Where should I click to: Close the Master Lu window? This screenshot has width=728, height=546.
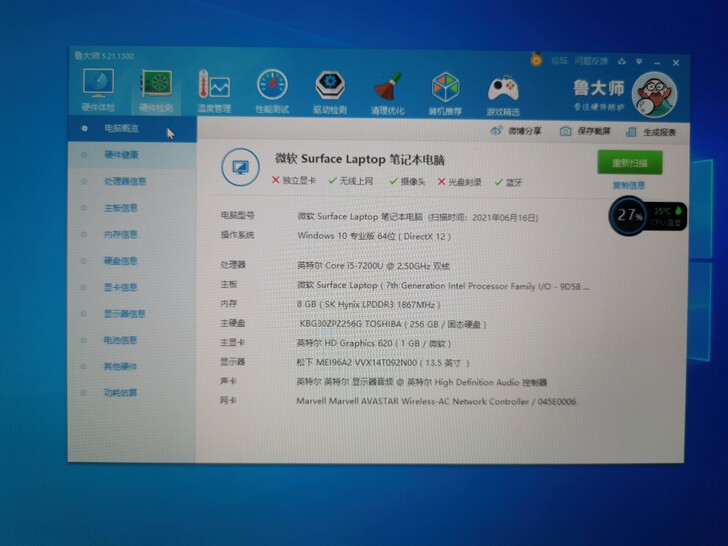pos(676,63)
